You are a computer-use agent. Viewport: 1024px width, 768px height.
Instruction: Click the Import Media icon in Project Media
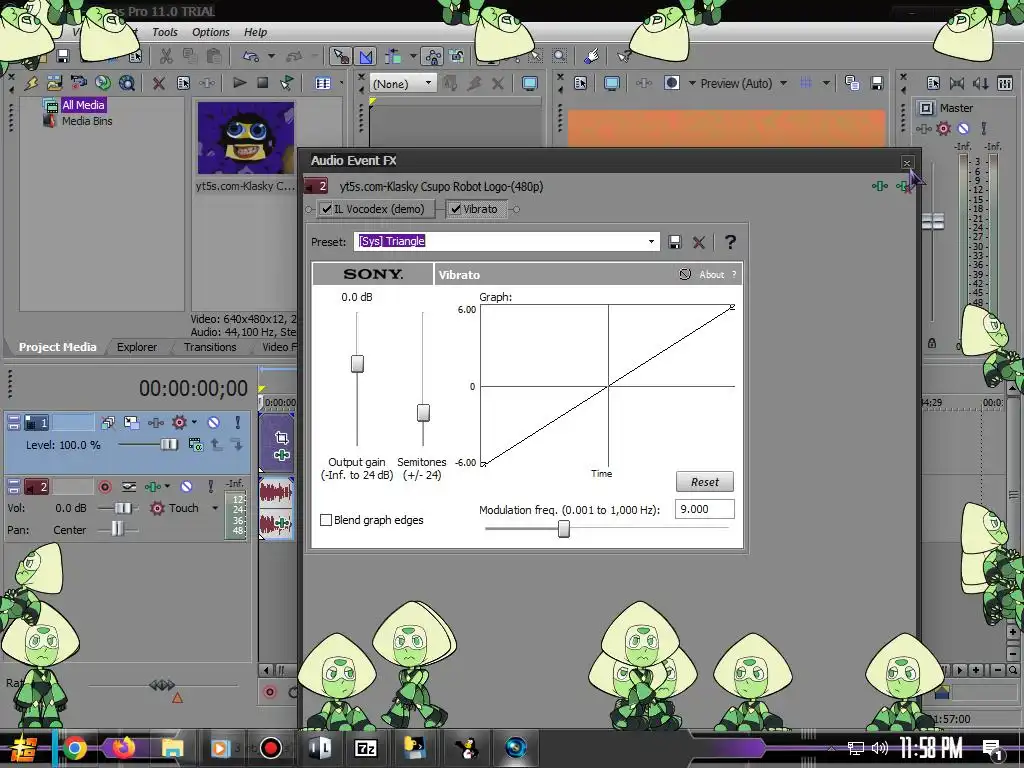coord(54,83)
